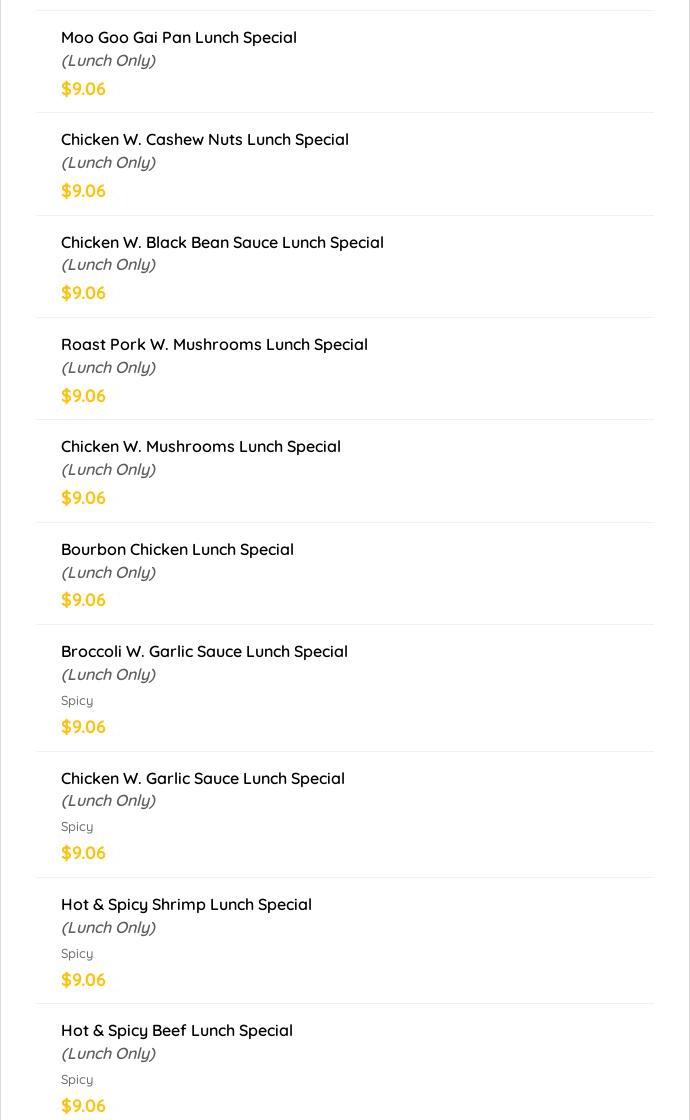The height and width of the screenshot is (1120, 690).
Task: Click the Bourbon Chicken $9.06 price
Action: [x=84, y=600]
